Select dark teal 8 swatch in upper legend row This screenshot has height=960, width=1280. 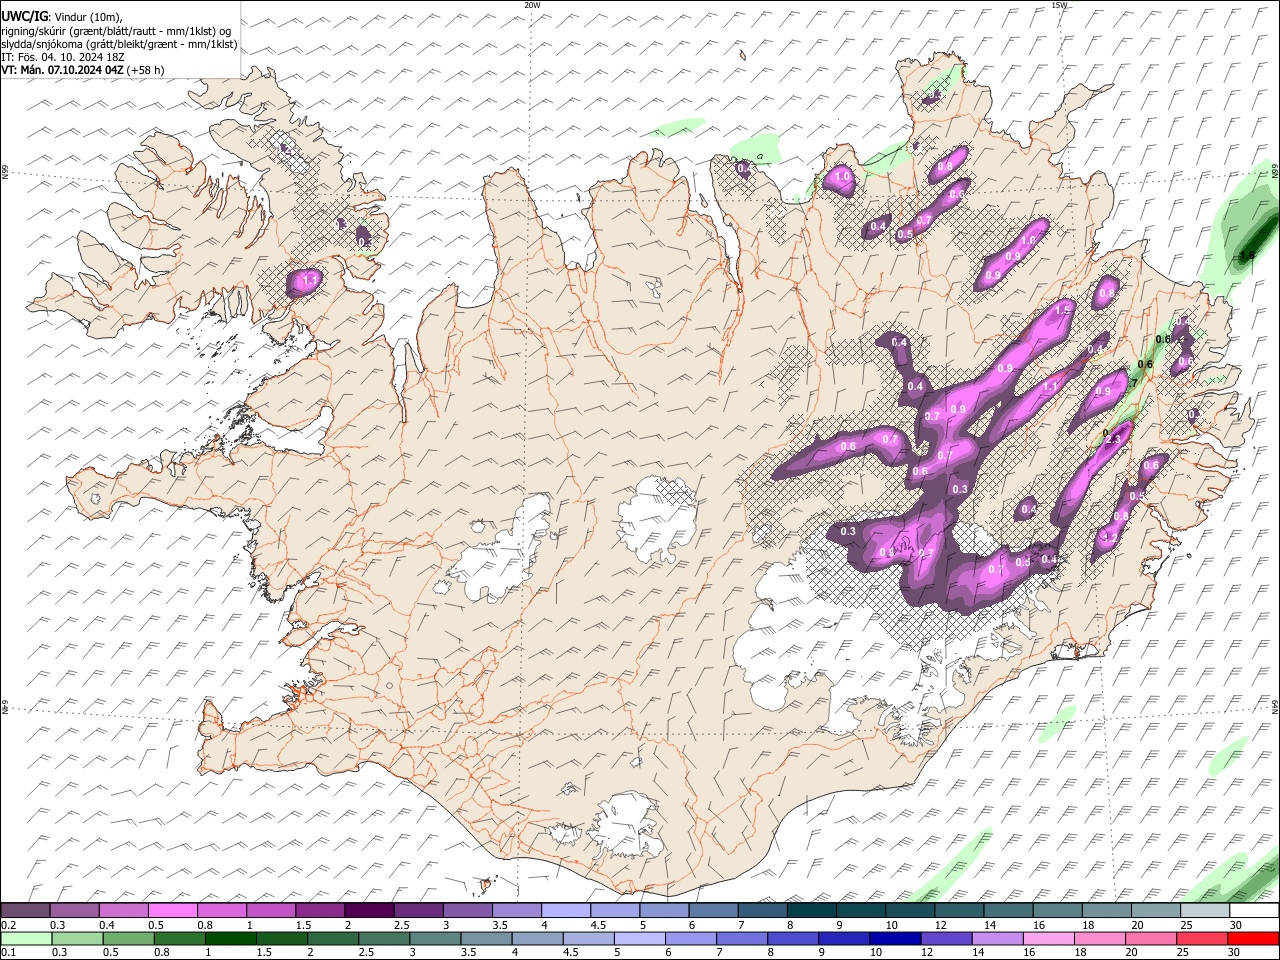point(811,910)
